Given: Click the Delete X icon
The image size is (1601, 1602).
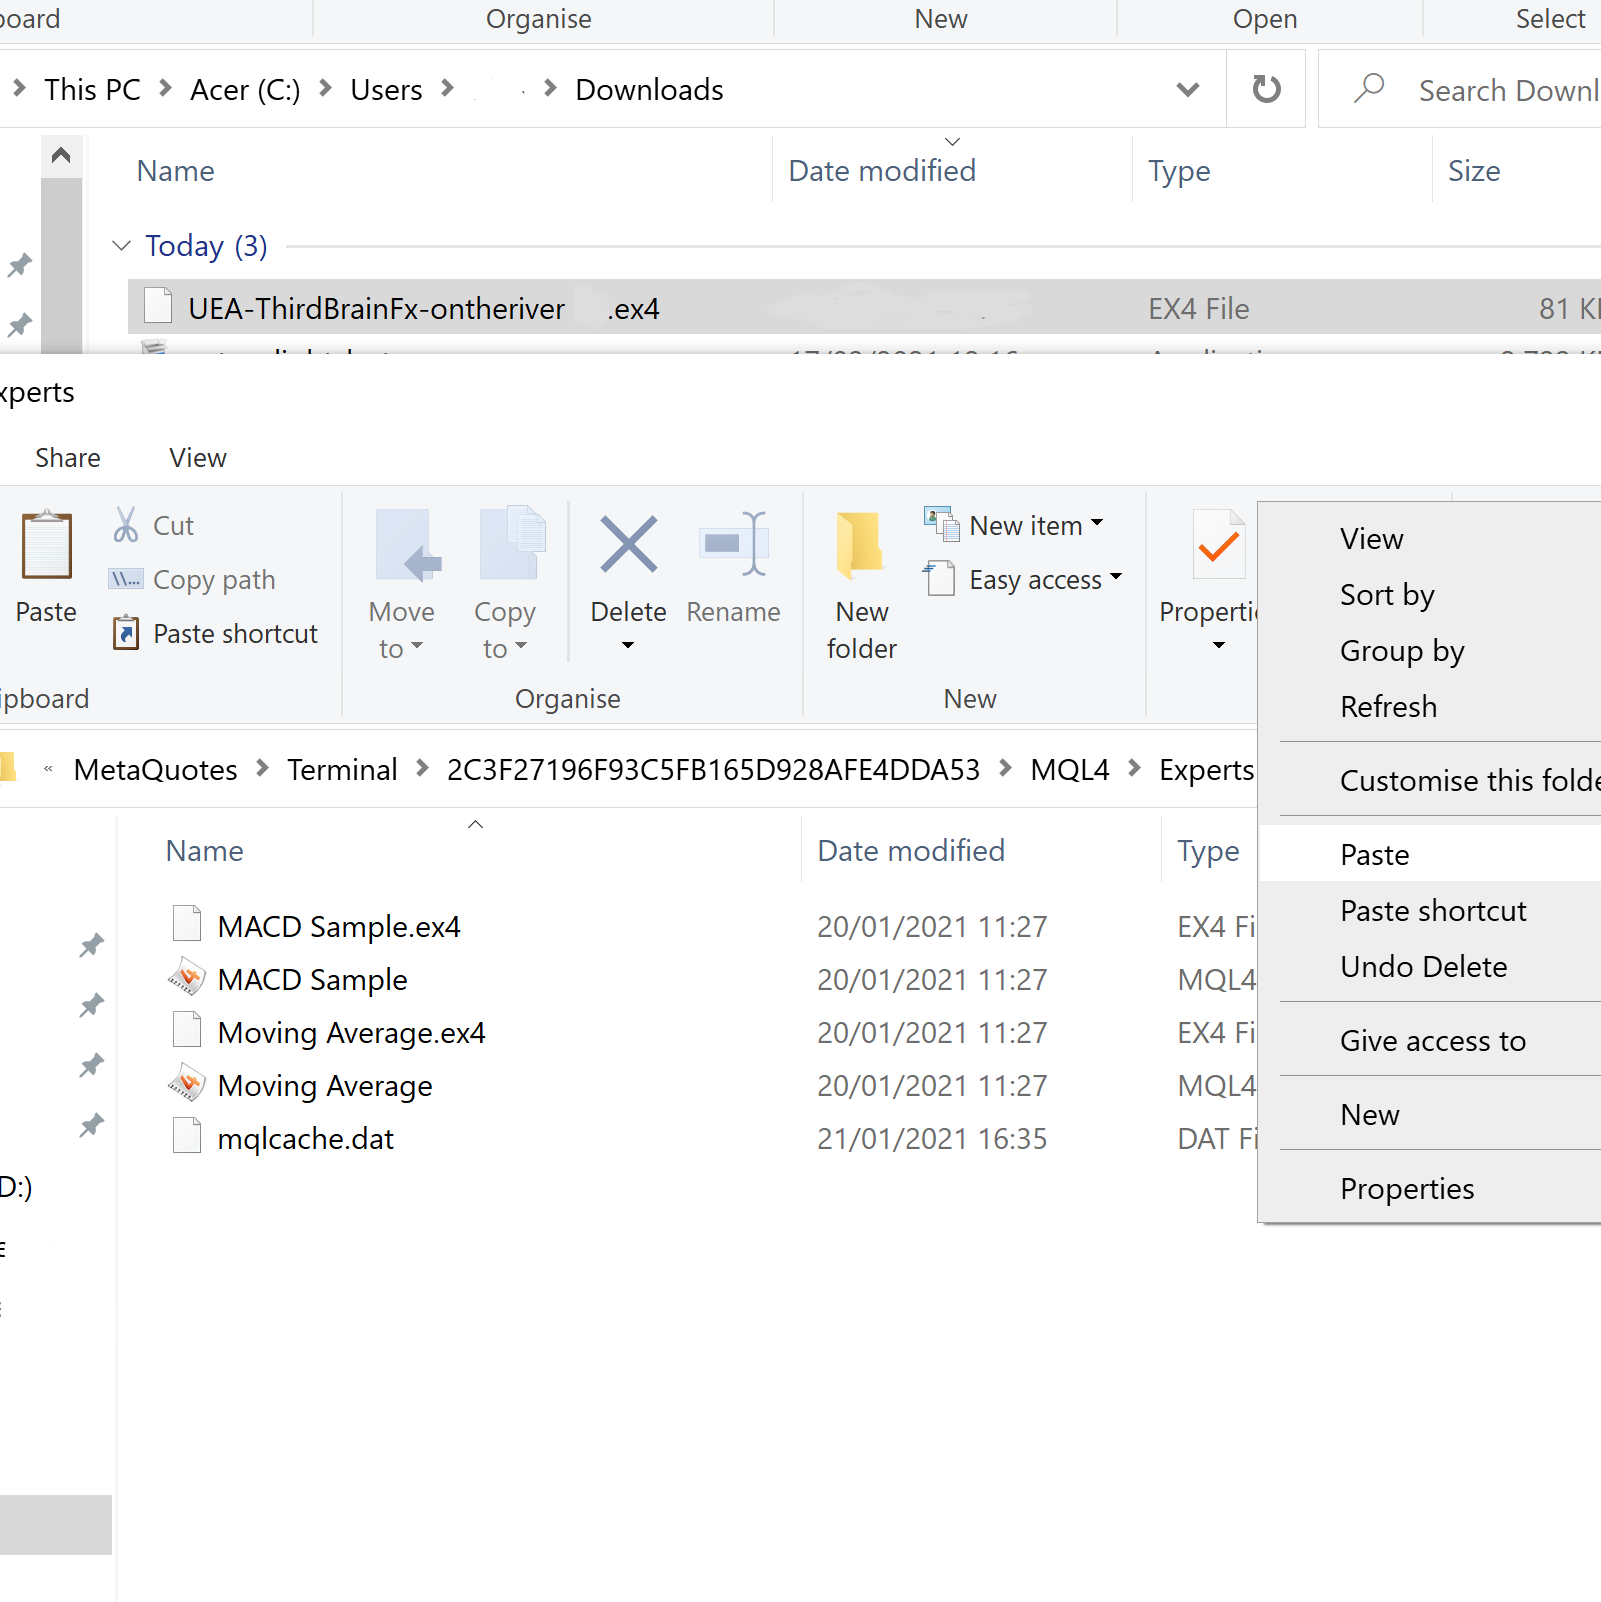Looking at the screenshot, I should point(628,545).
